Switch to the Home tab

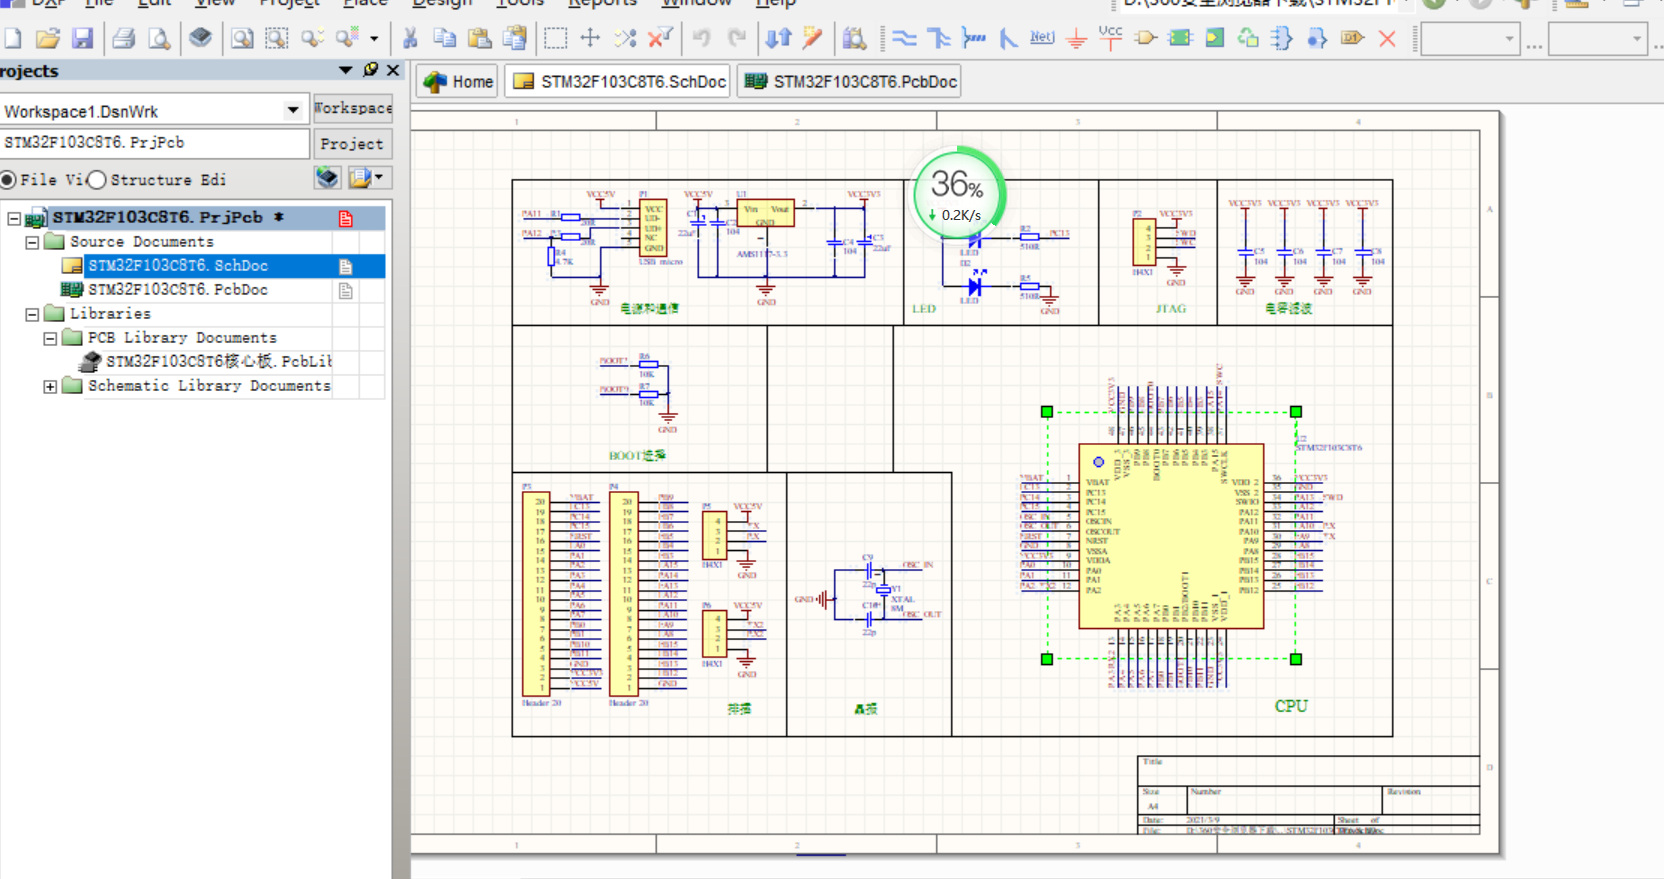(x=459, y=82)
